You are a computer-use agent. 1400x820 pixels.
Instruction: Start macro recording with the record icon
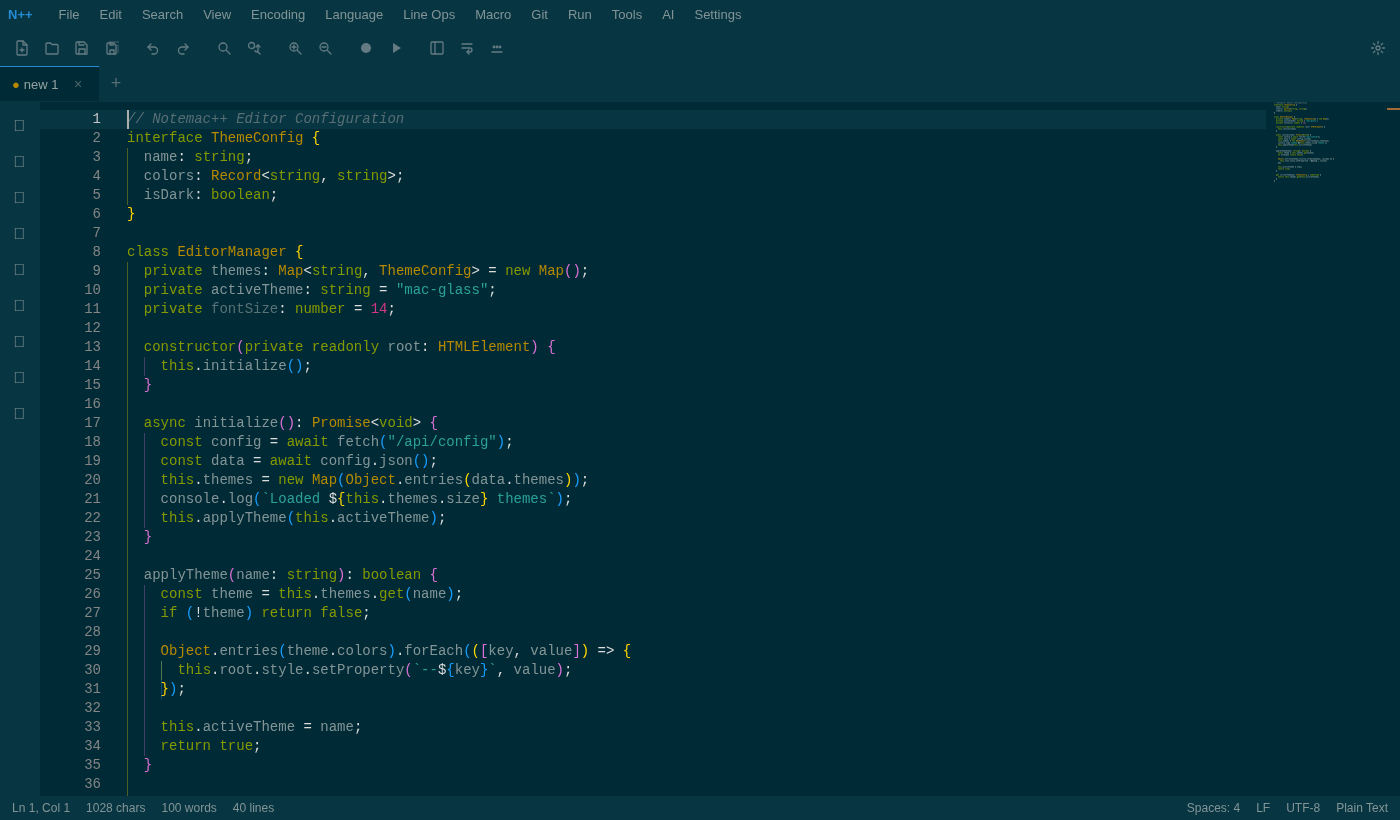click(x=365, y=47)
